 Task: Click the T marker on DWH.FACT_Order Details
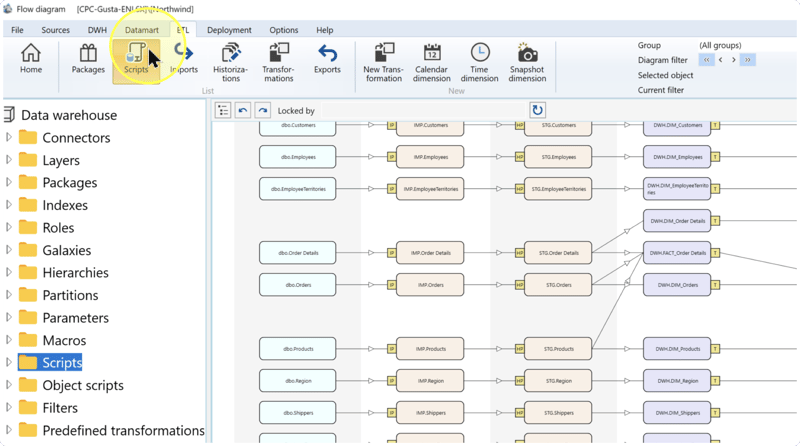(715, 253)
